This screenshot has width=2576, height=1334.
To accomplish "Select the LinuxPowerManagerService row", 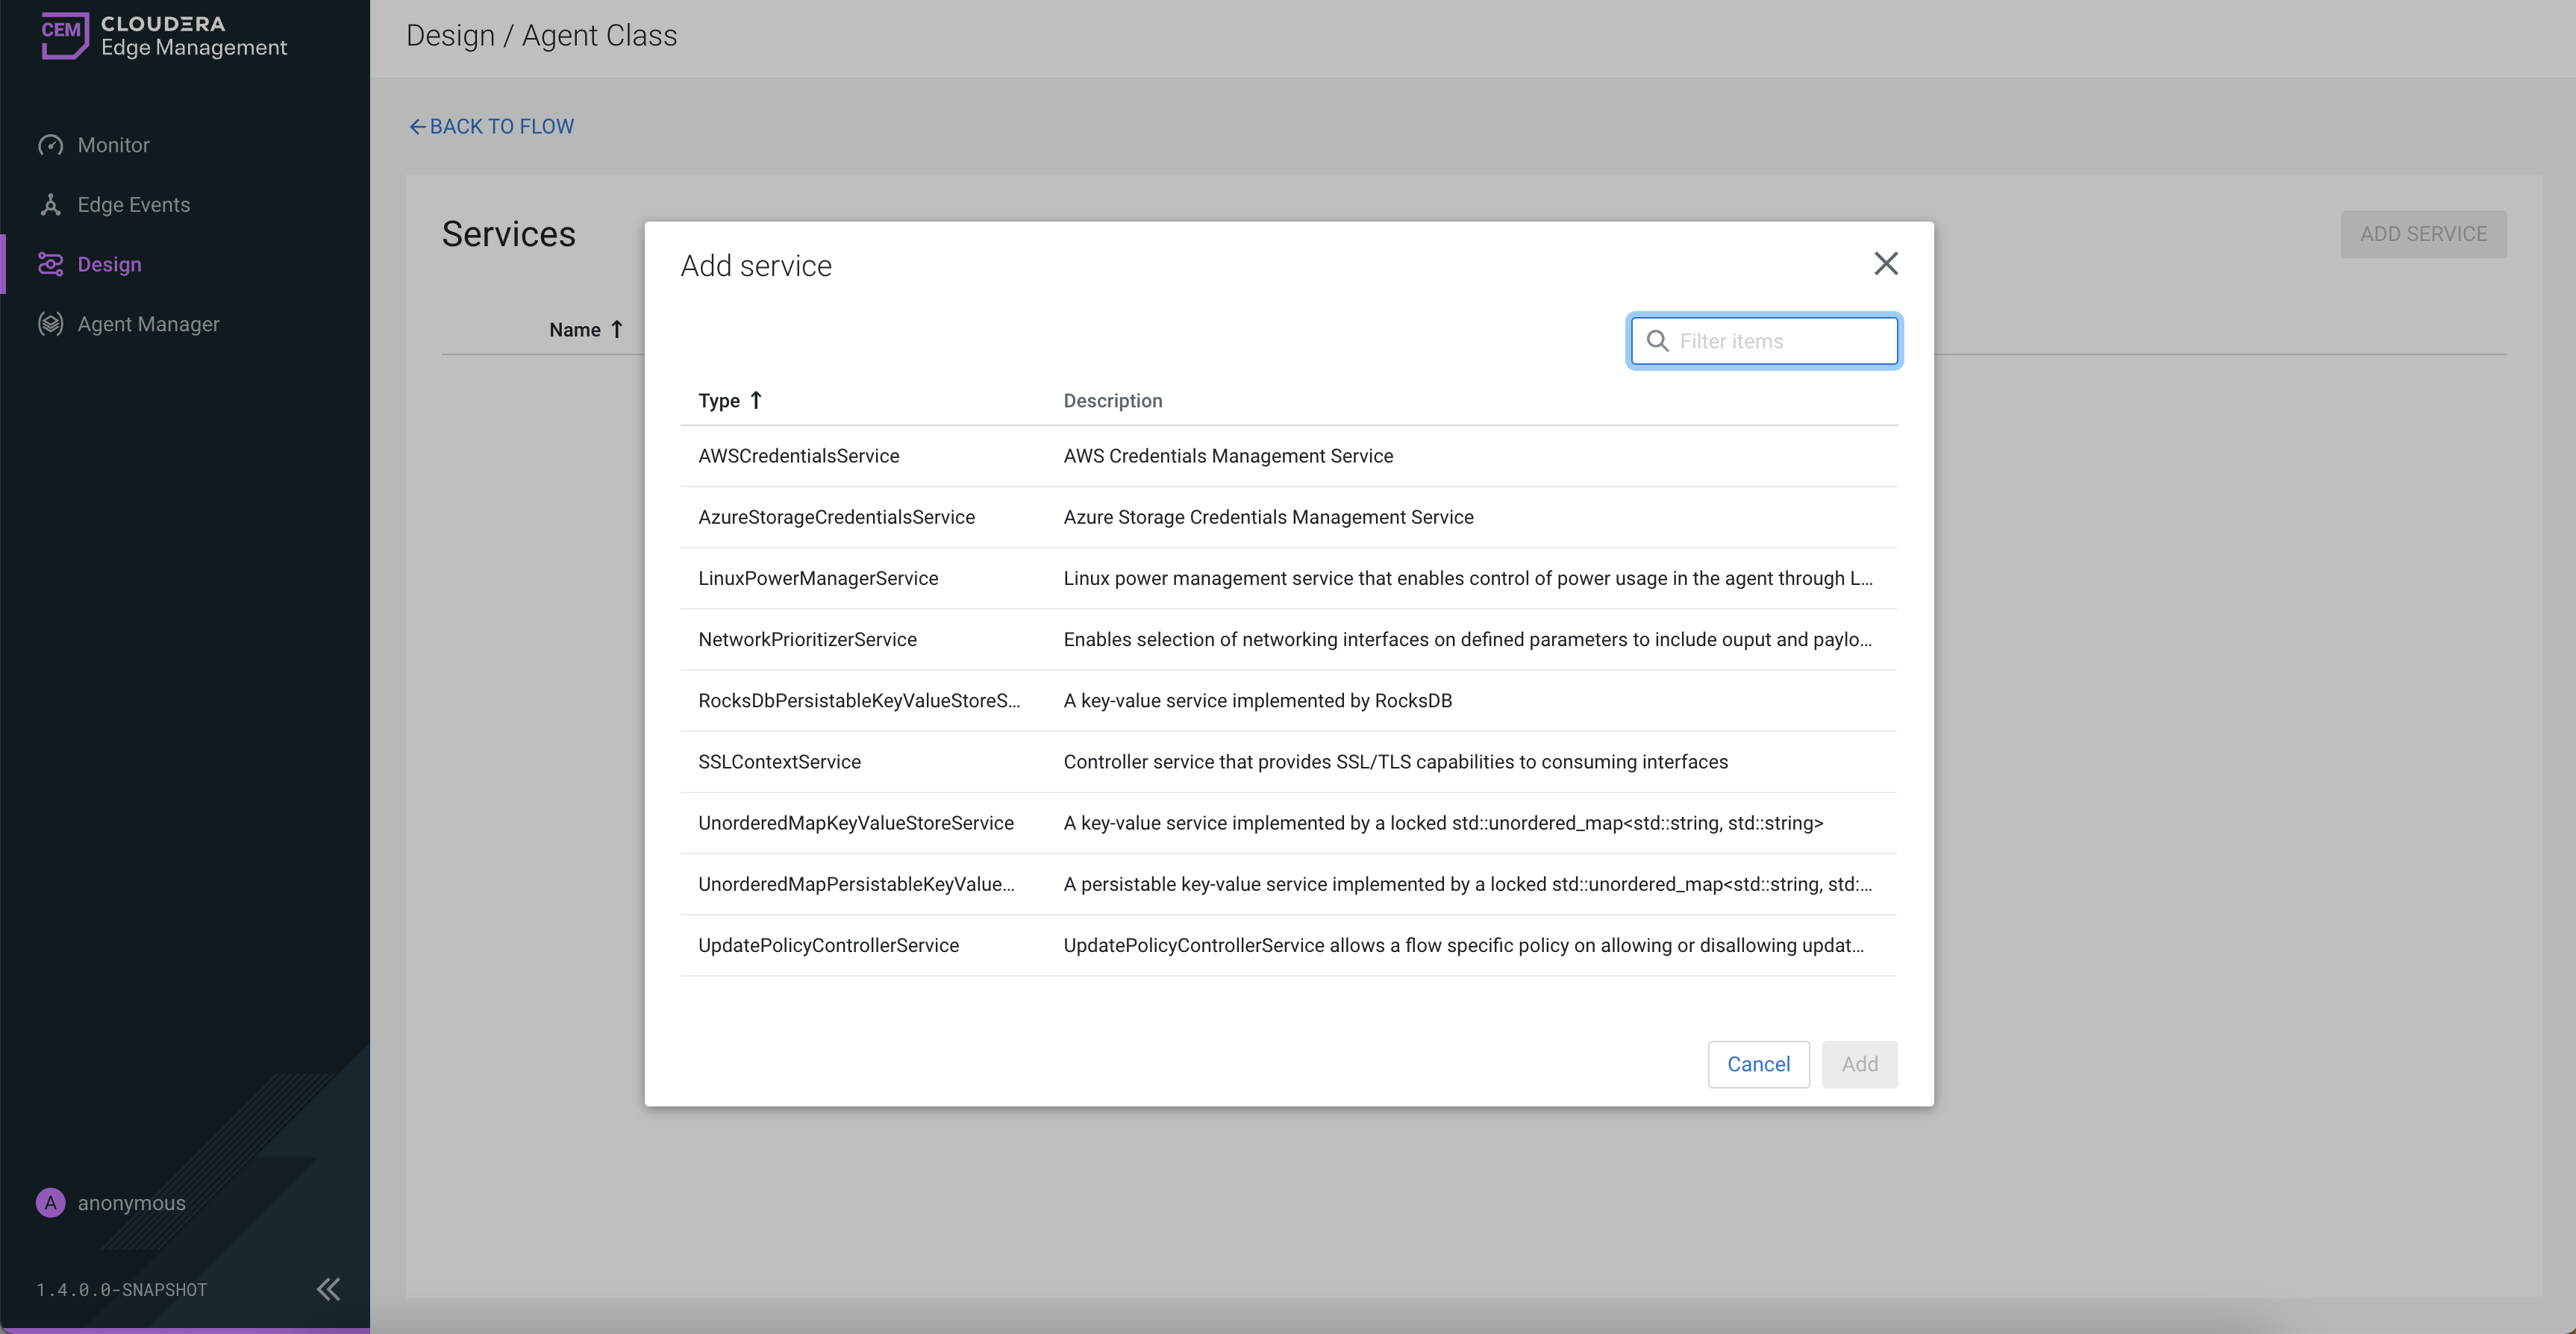I will tap(818, 579).
